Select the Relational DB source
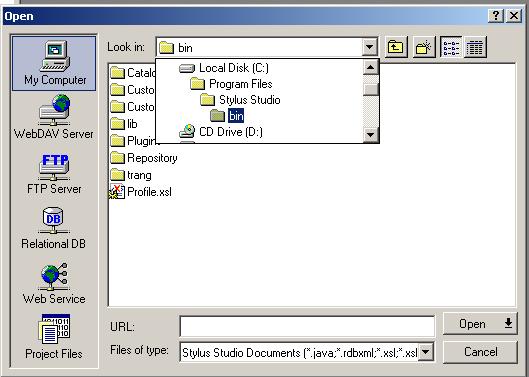Screen dimensions: 529x377 (x=53, y=228)
